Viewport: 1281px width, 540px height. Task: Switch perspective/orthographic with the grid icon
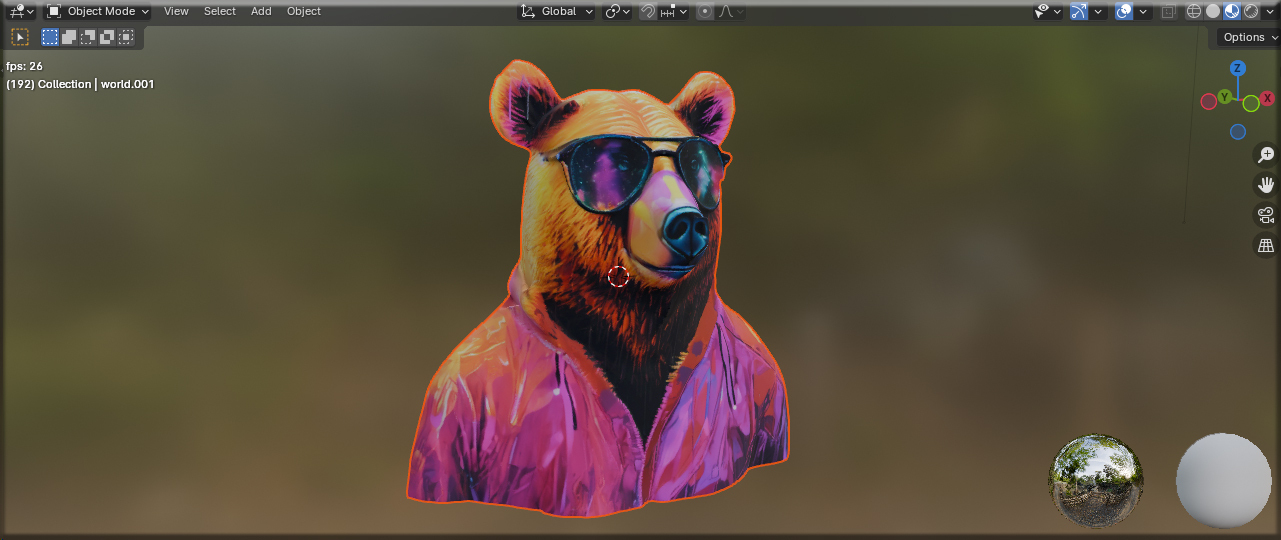coord(1266,245)
